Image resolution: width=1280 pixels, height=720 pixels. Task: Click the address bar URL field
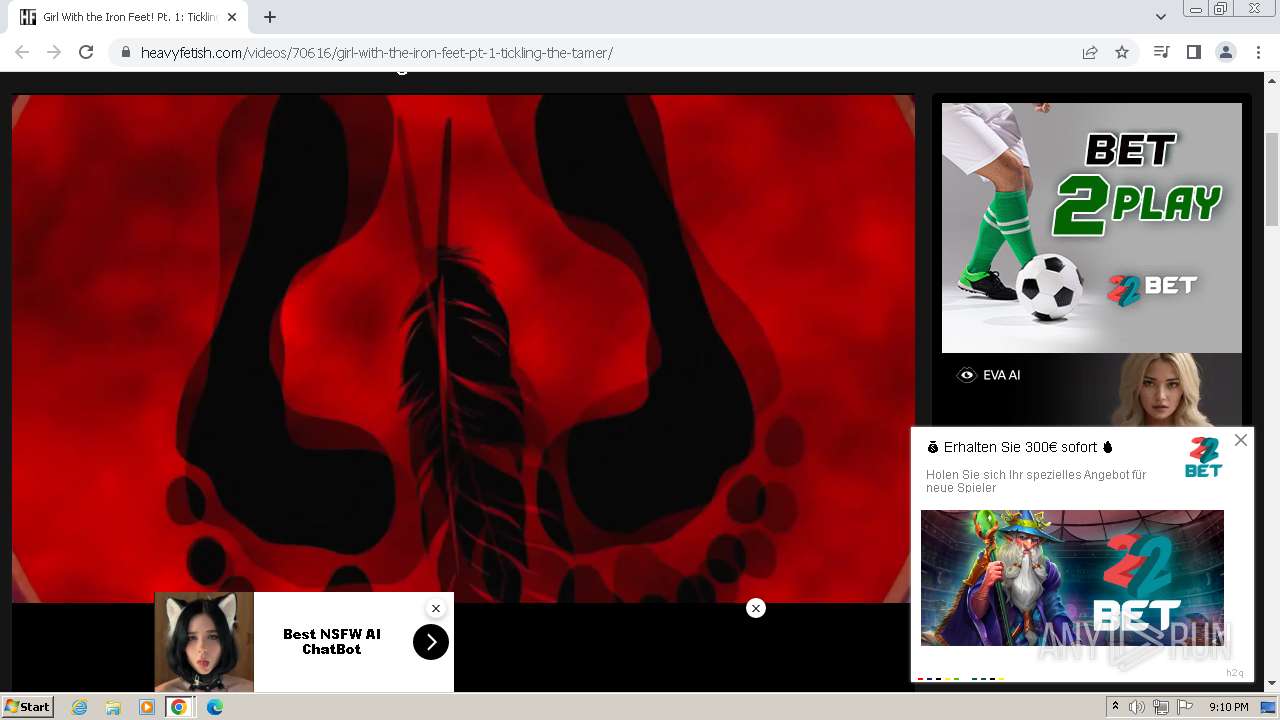(600, 52)
